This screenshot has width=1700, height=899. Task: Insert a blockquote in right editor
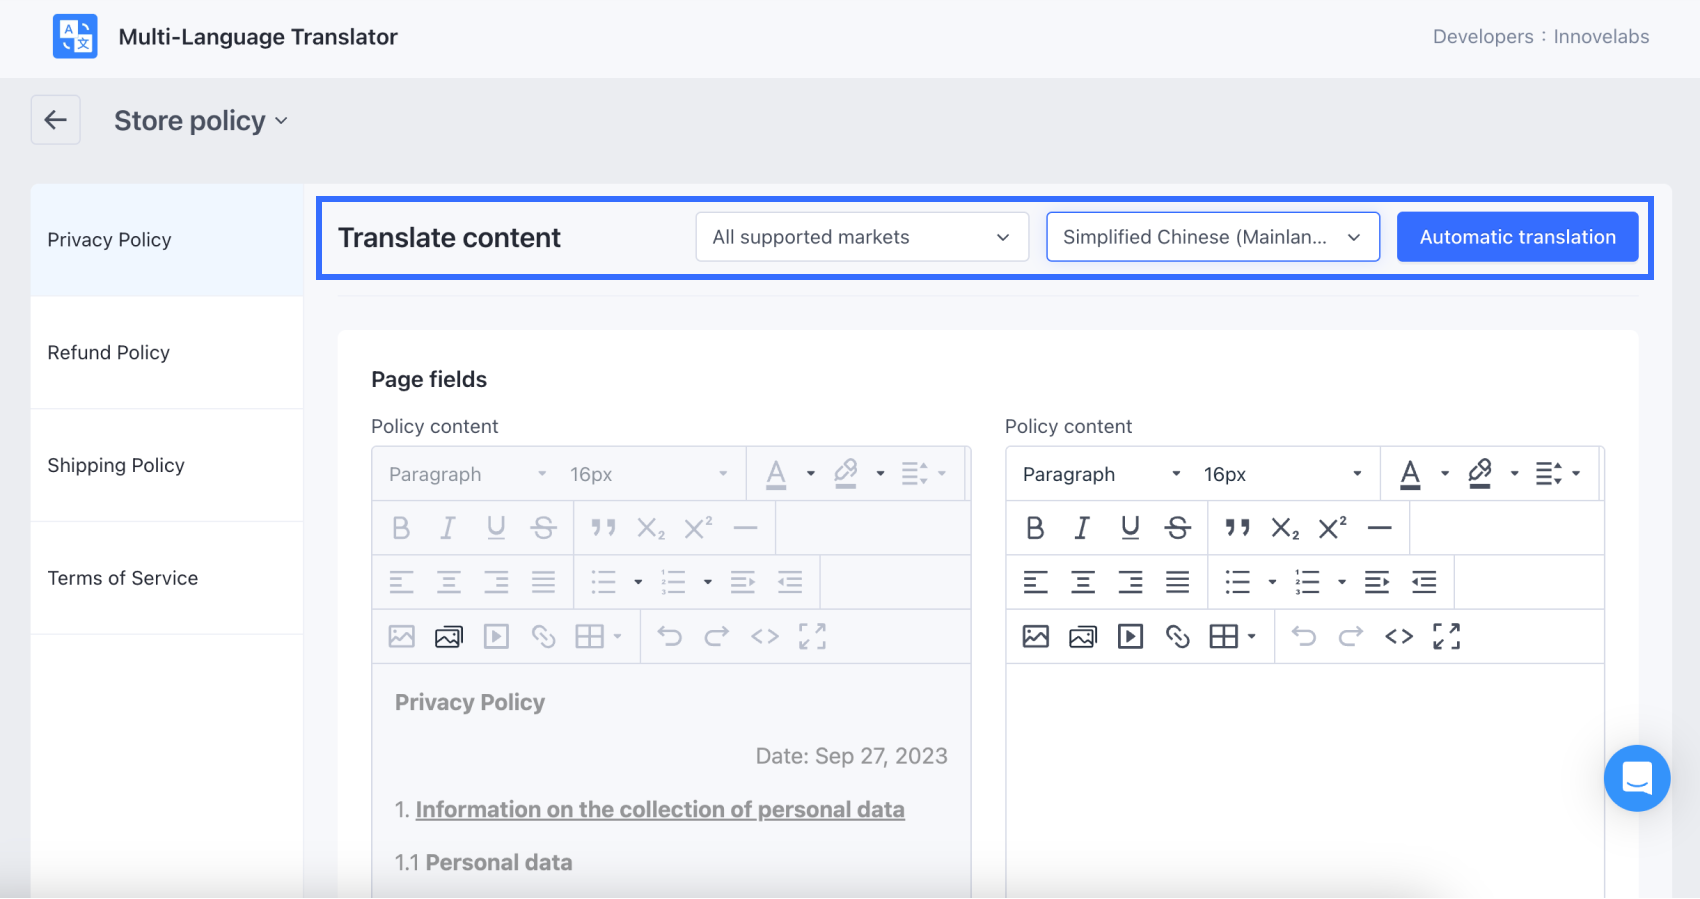pyautogui.click(x=1237, y=528)
